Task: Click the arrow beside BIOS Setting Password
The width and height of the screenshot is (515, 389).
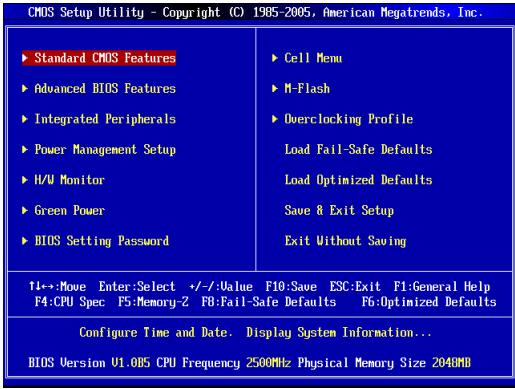Action: pyautogui.click(x=25, y=241)
